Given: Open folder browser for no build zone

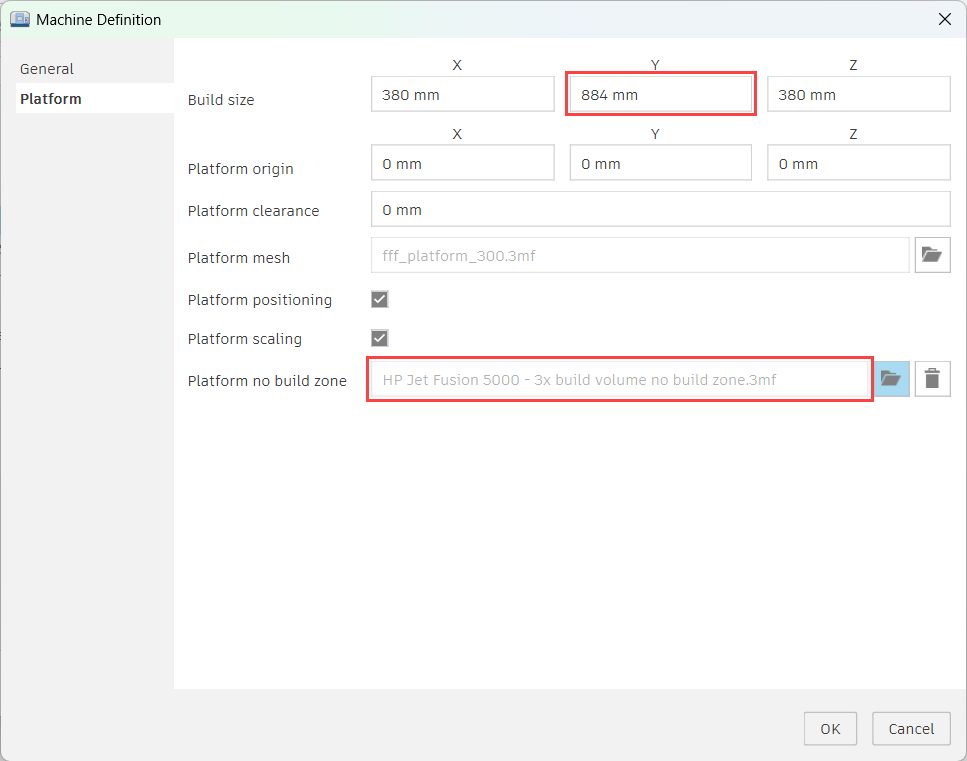Looking at the screenshot, I should pyautogui.click(x=891, y=379).
